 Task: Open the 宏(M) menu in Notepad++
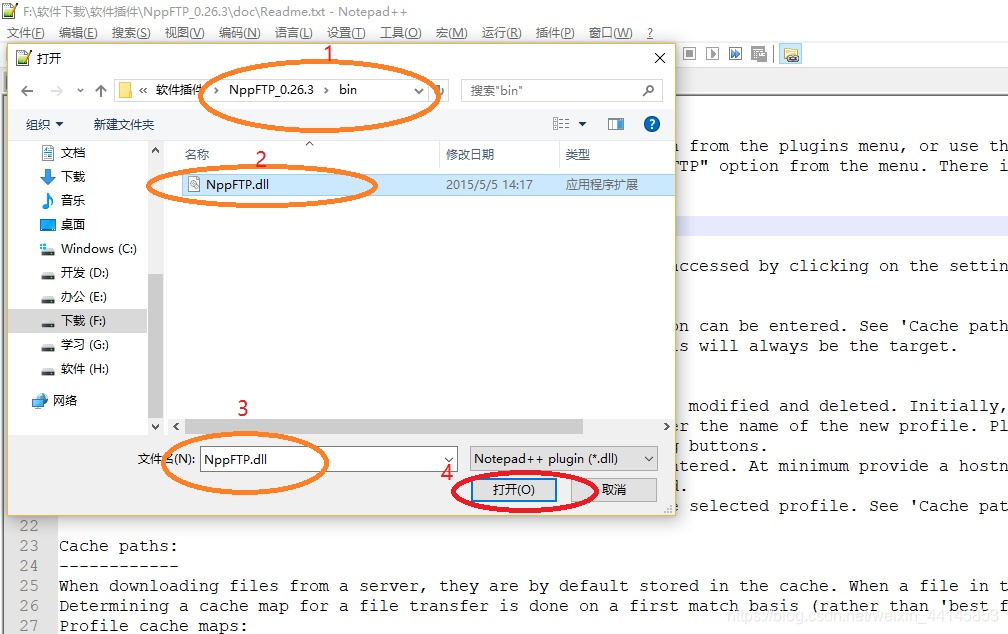pyautogui.click(x=451, y=33)
